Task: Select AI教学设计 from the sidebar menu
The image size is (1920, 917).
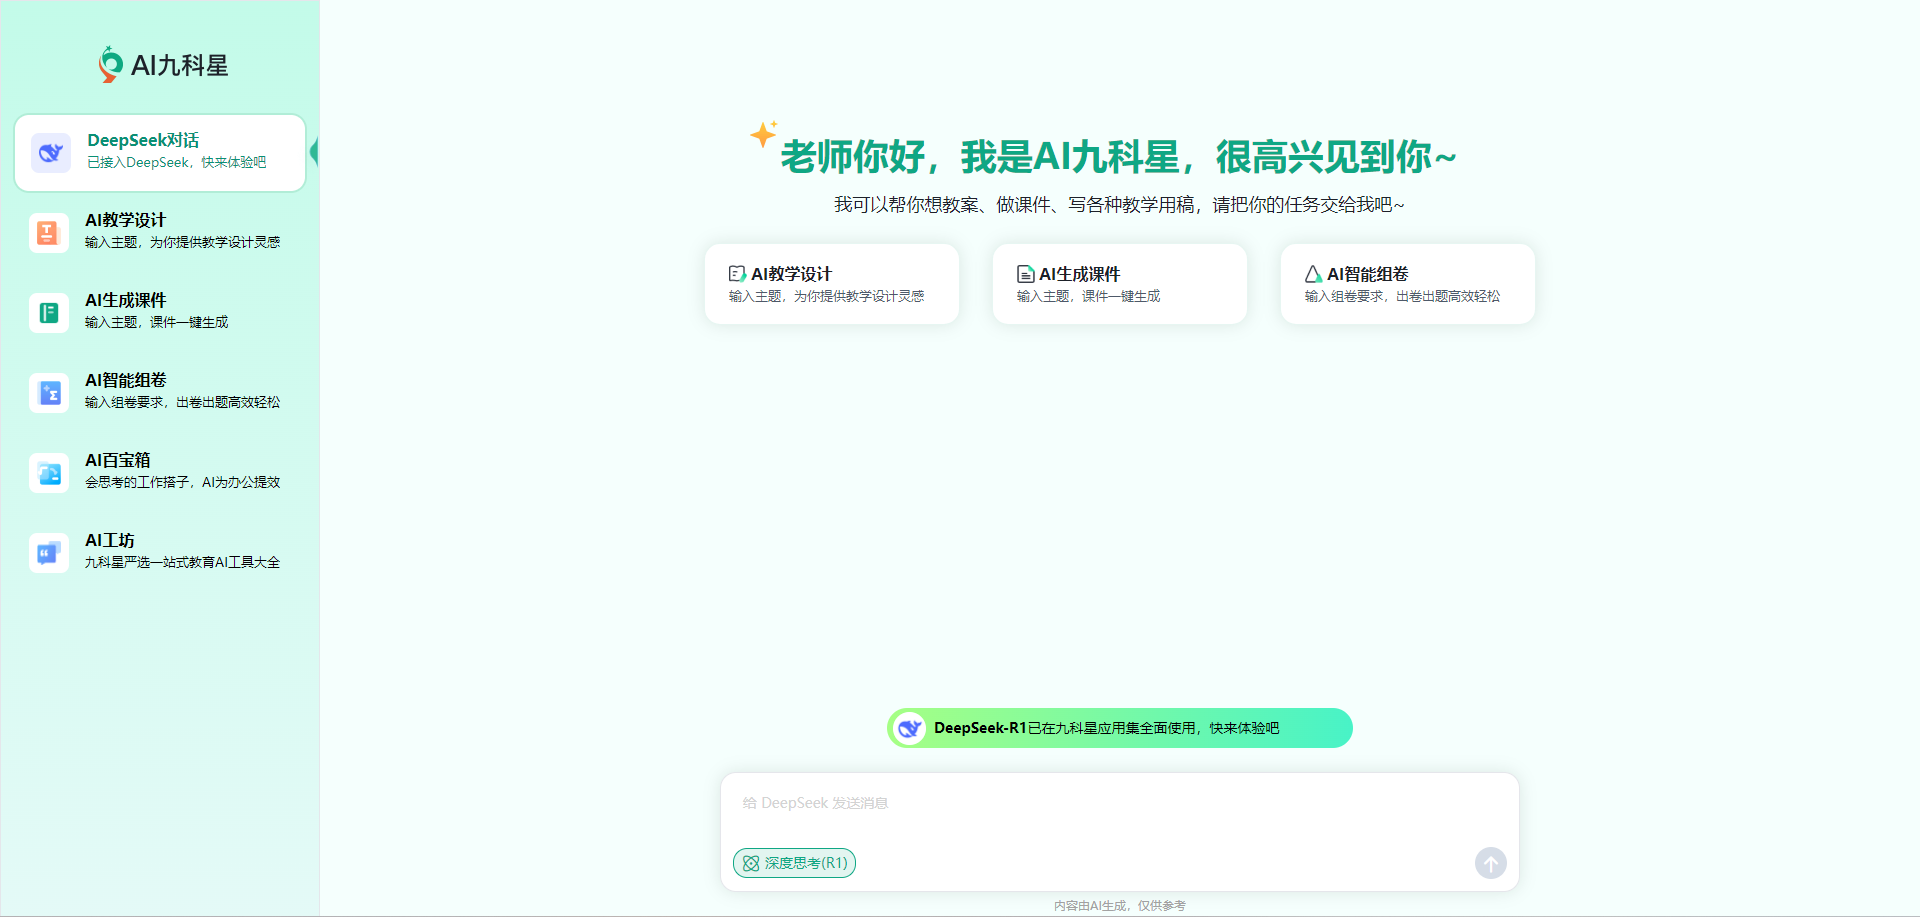Action: point(180,231)
